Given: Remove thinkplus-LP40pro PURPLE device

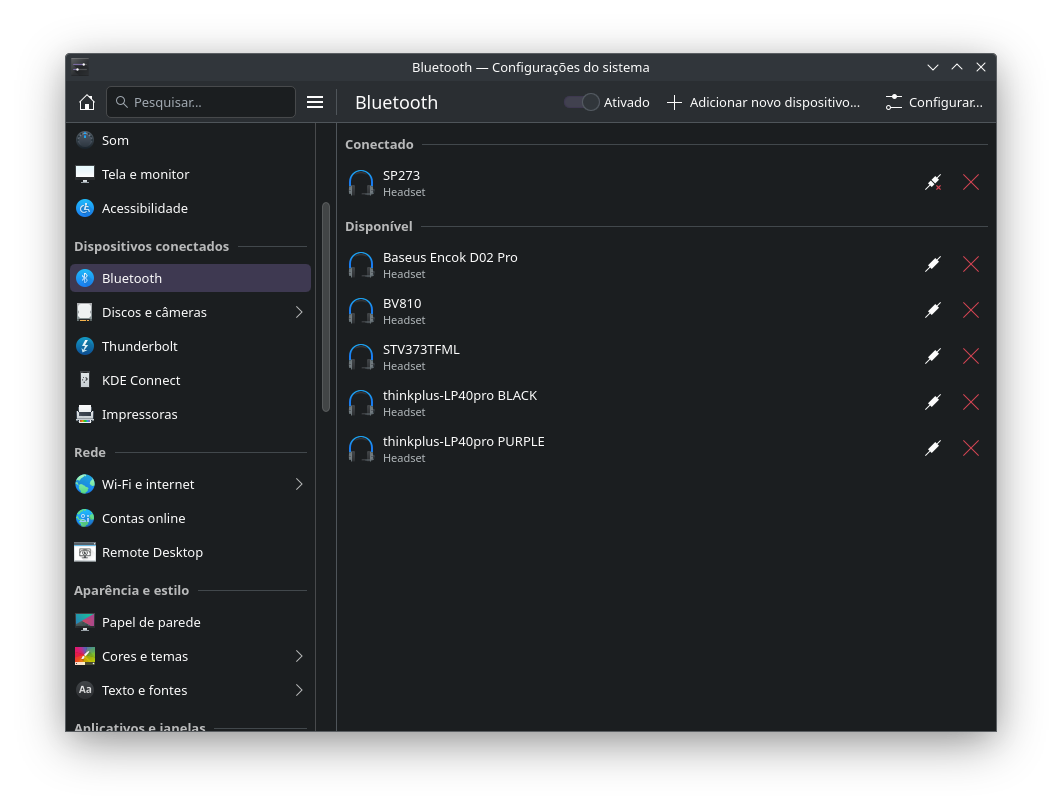Looking at the screenshot, I should [x=971, y=448].
